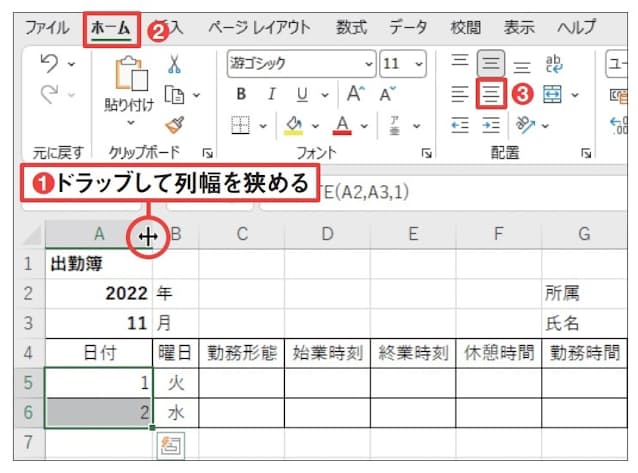Screen dimensions: 638x473
Task: Select column D header
Action: (x=328, y=235)
